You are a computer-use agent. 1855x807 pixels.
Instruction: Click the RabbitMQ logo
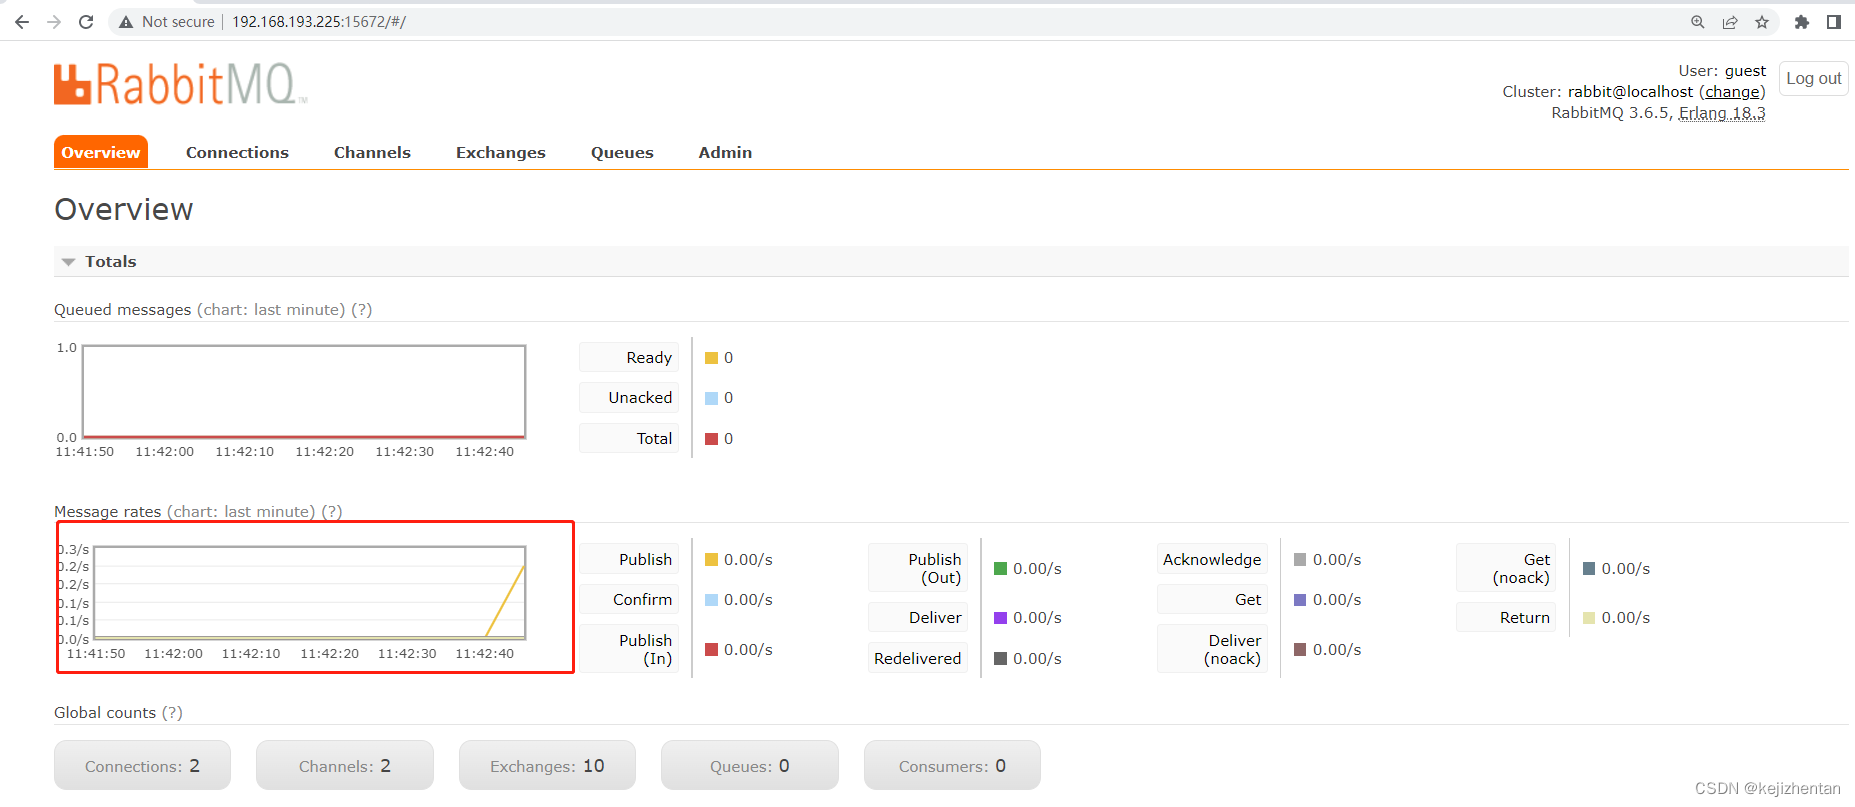(x=180, y=84)
